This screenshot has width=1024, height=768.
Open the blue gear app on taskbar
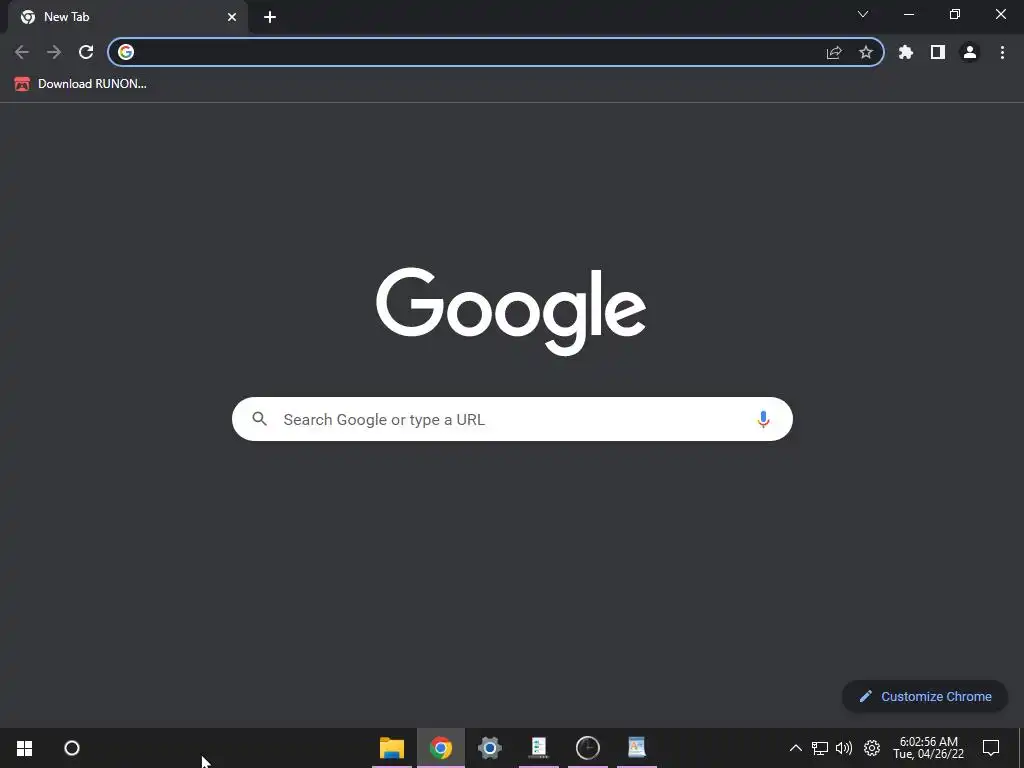(490, 748)
